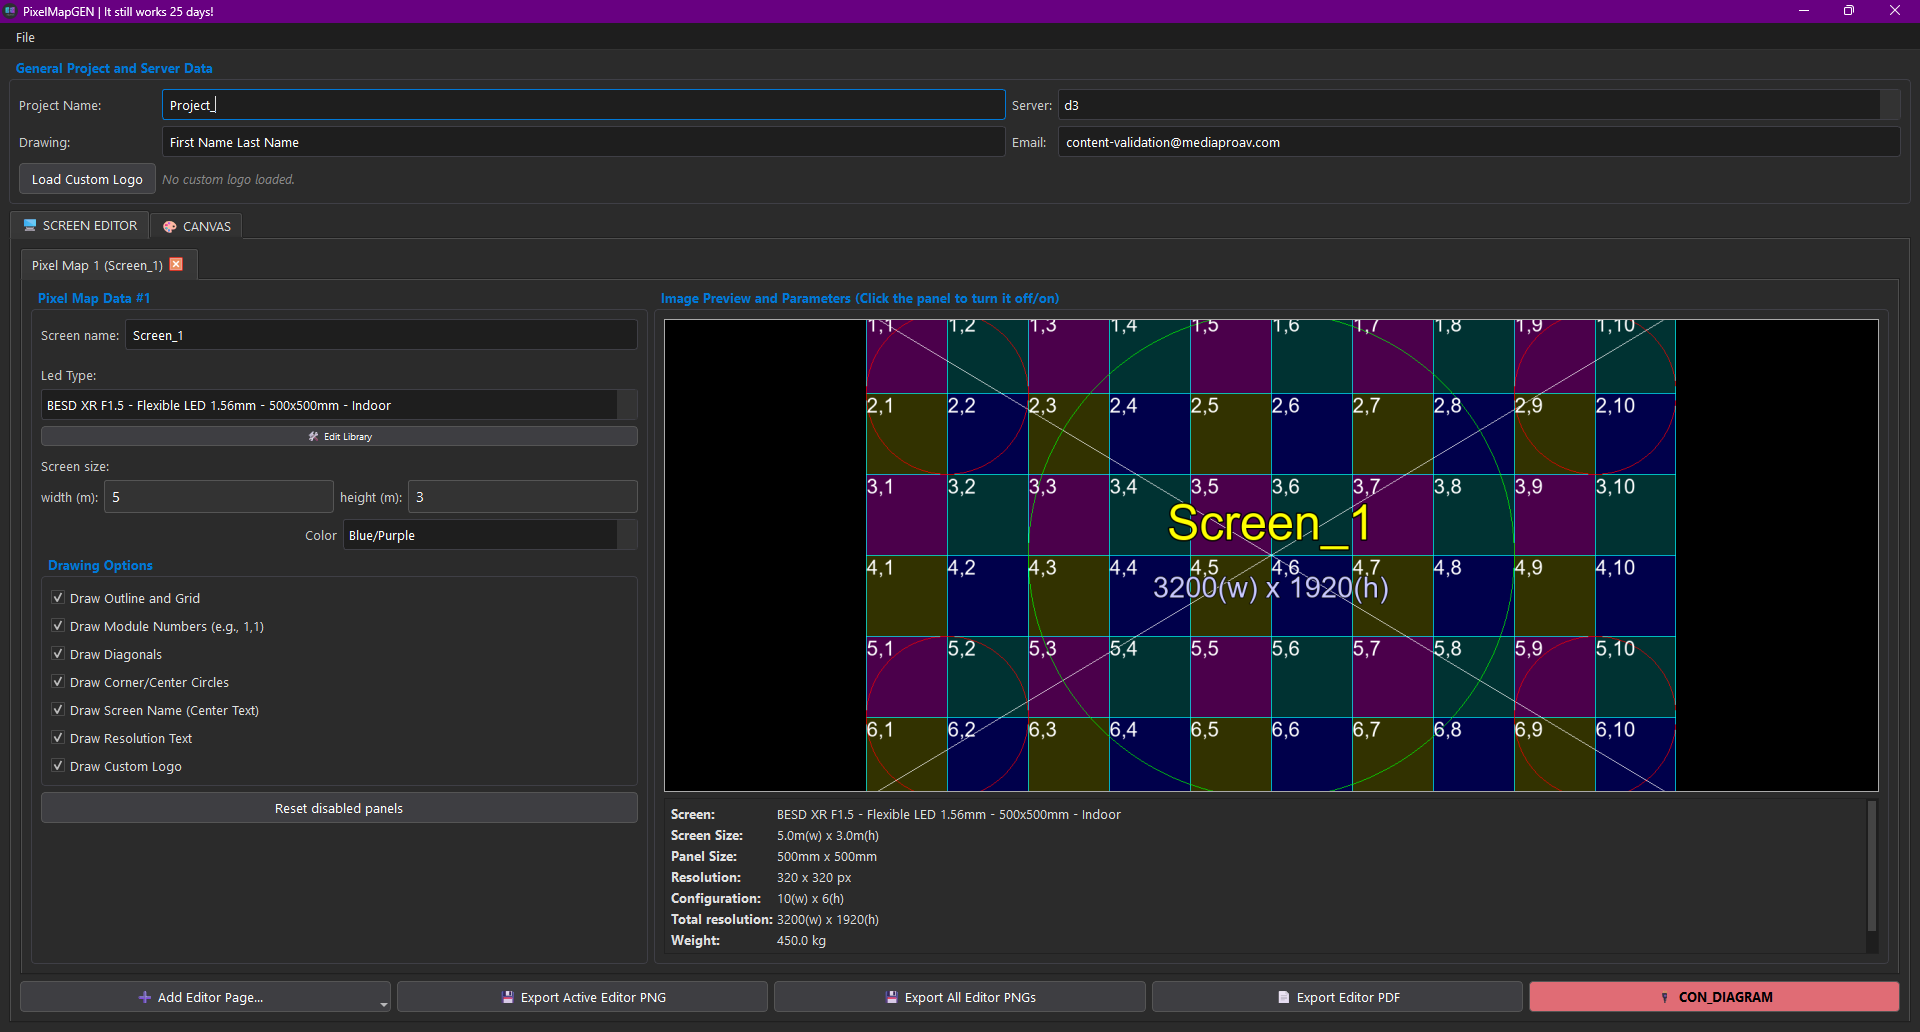The width and height of the screenshot is (1920, 1032).
Task: Expand the Color Blue/Purple dropdown
Action: click(x=627, y=535)
